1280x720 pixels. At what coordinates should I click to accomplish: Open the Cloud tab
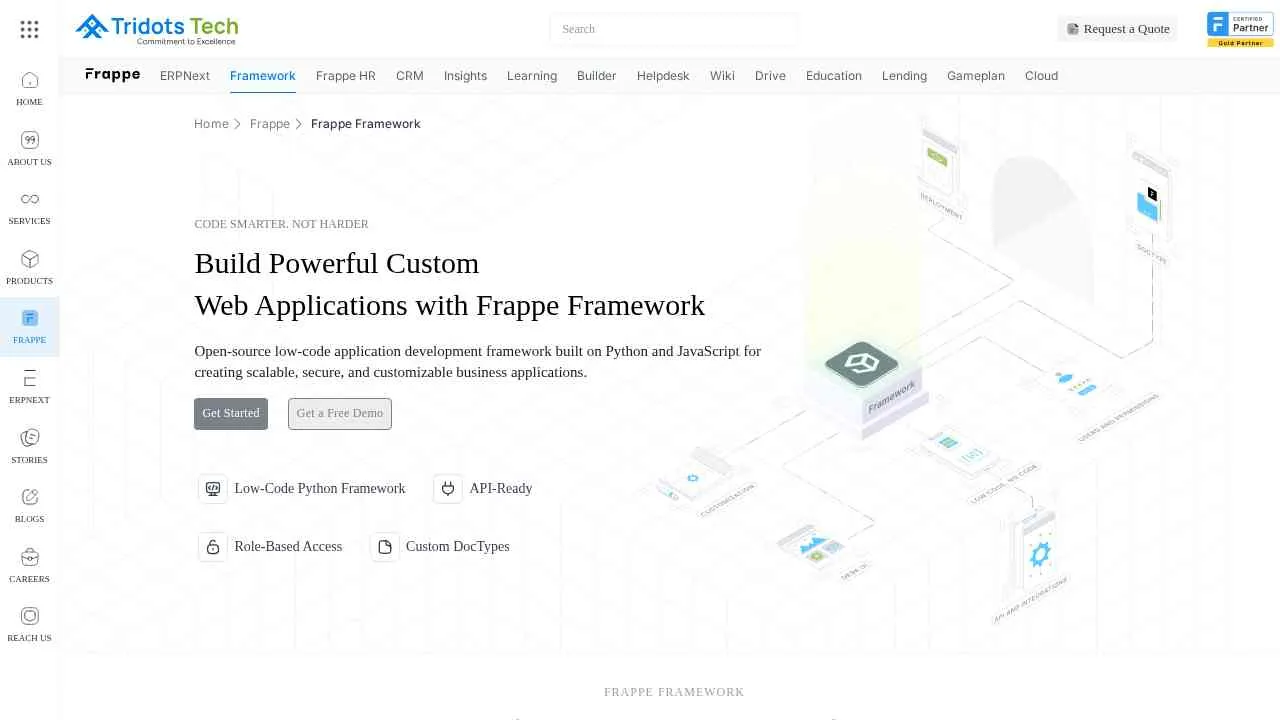[x=1041, y=76]
